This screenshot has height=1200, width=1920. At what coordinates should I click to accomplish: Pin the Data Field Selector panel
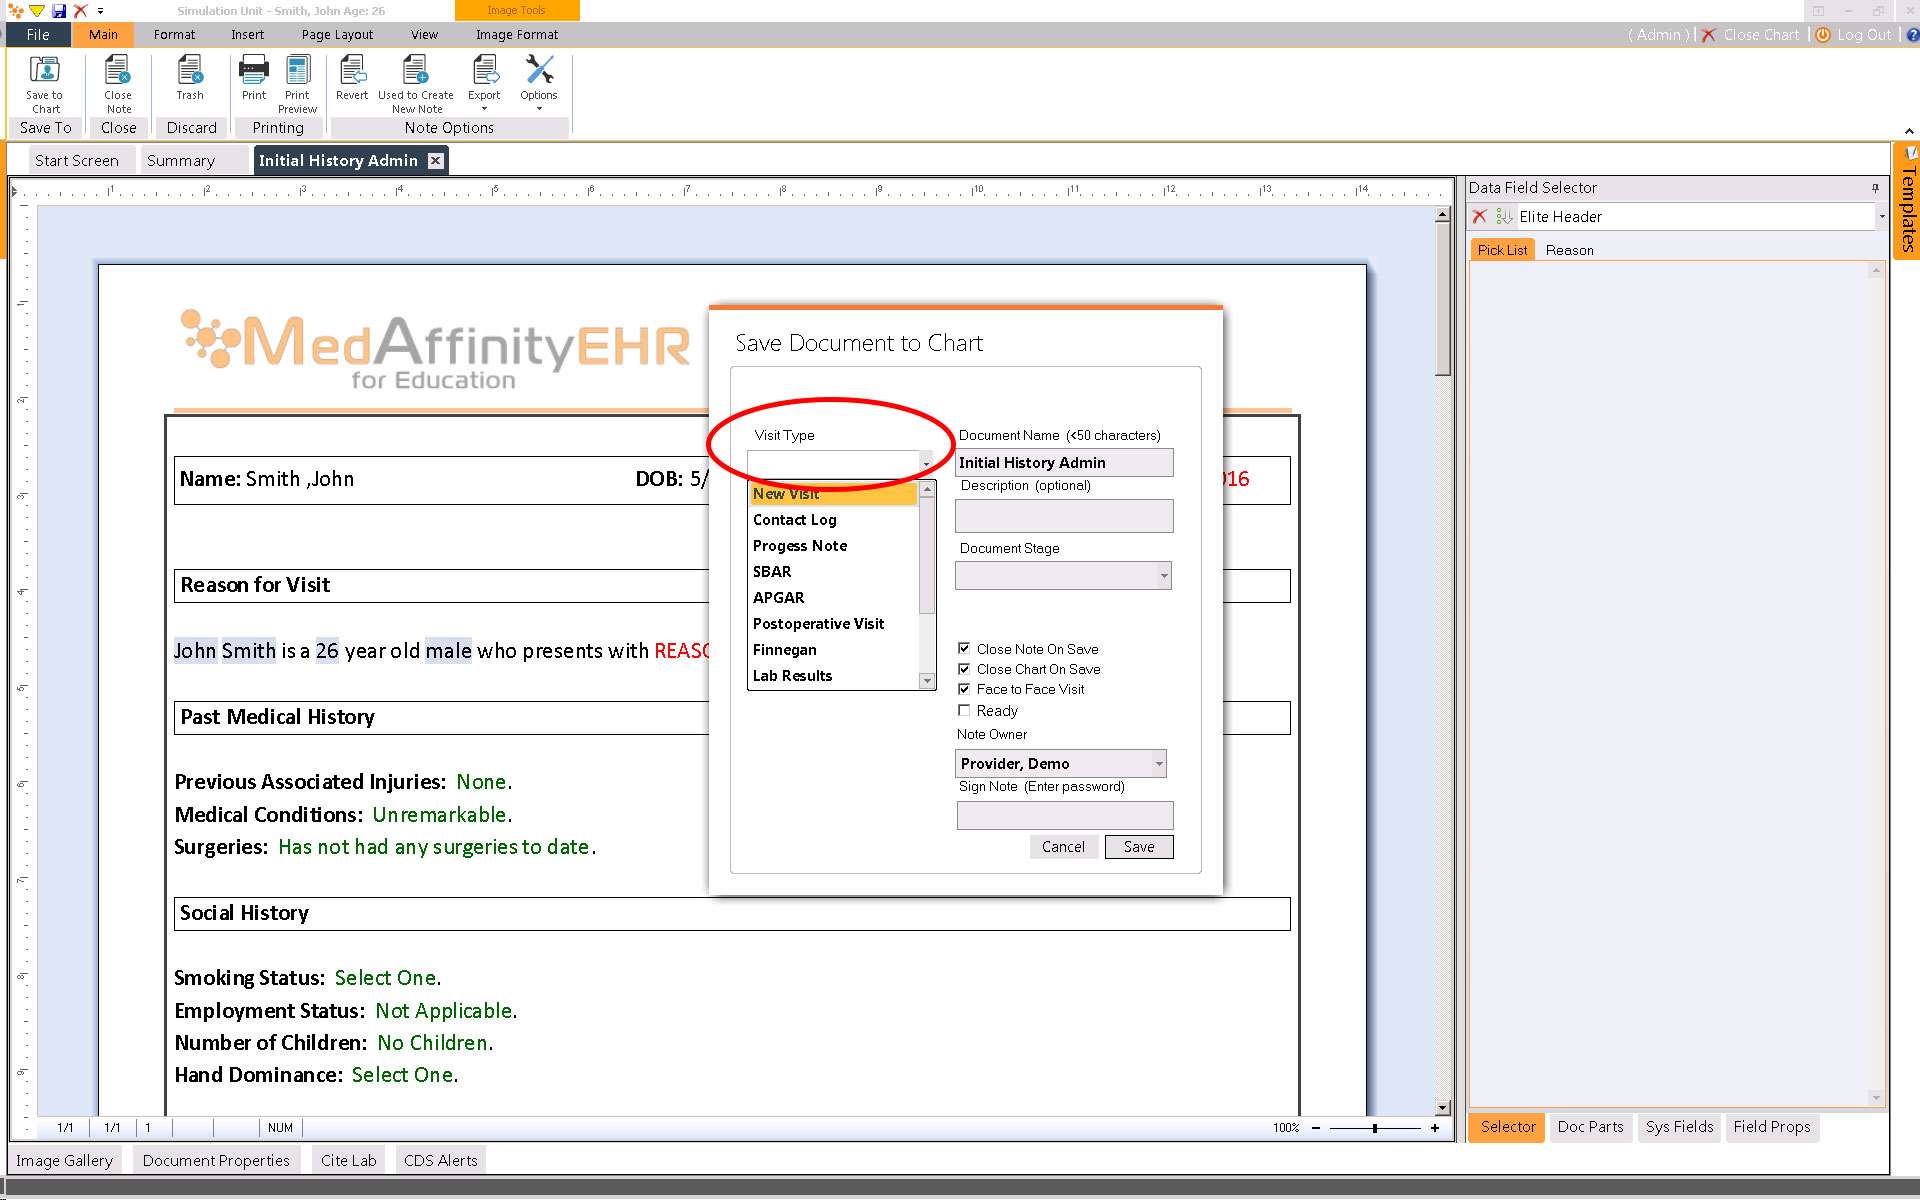pos(1875,188)
